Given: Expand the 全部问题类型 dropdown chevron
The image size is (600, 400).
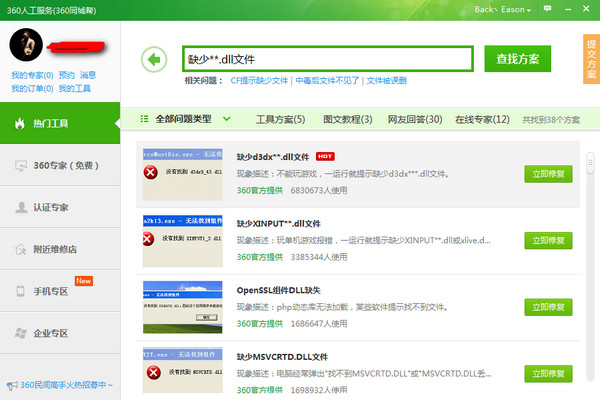Looking at the screenshot, I should [227, 119].
